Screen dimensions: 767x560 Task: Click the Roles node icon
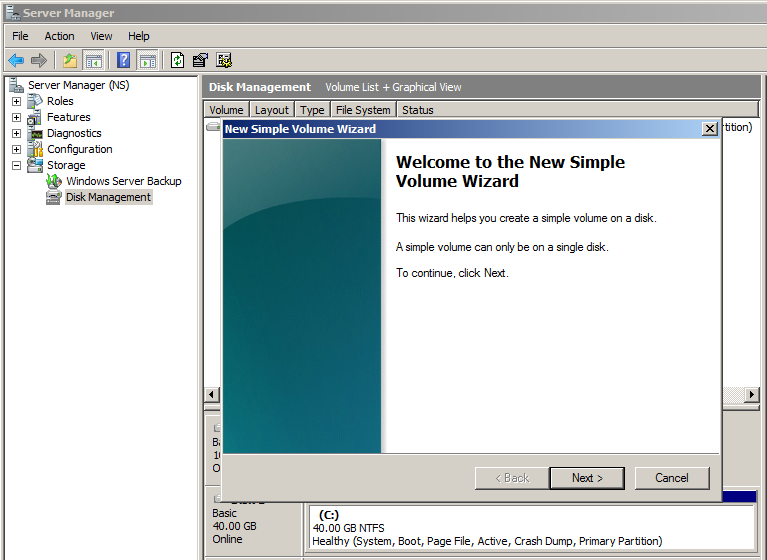pyautogui.click(x=35, y=101)
